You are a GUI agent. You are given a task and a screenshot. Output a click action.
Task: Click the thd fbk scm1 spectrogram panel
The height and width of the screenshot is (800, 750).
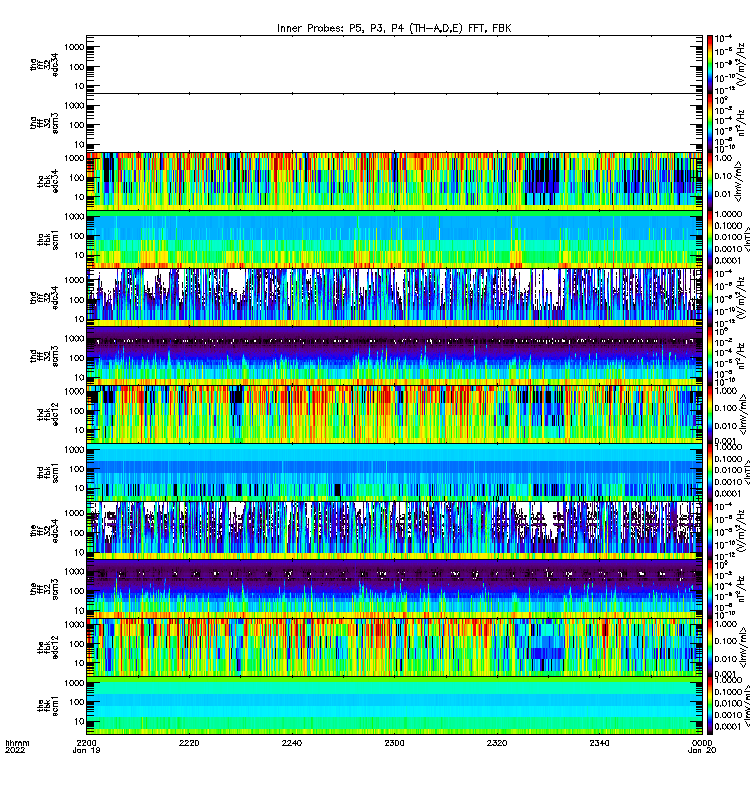pos(394,472)
